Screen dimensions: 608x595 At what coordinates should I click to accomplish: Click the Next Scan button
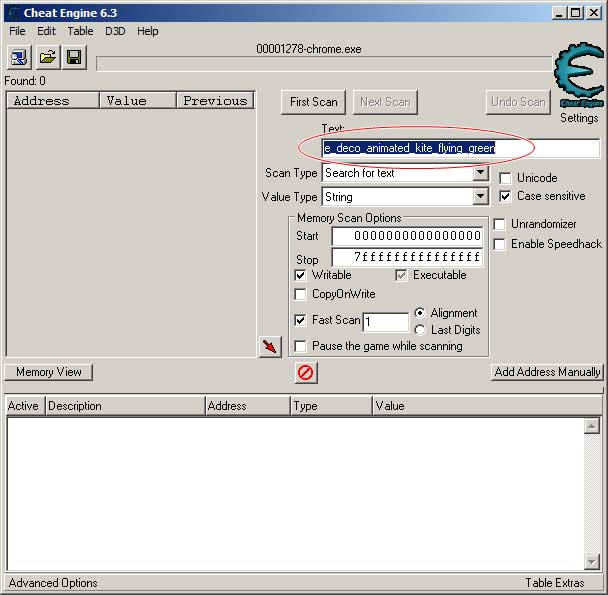tap(385, 102)
